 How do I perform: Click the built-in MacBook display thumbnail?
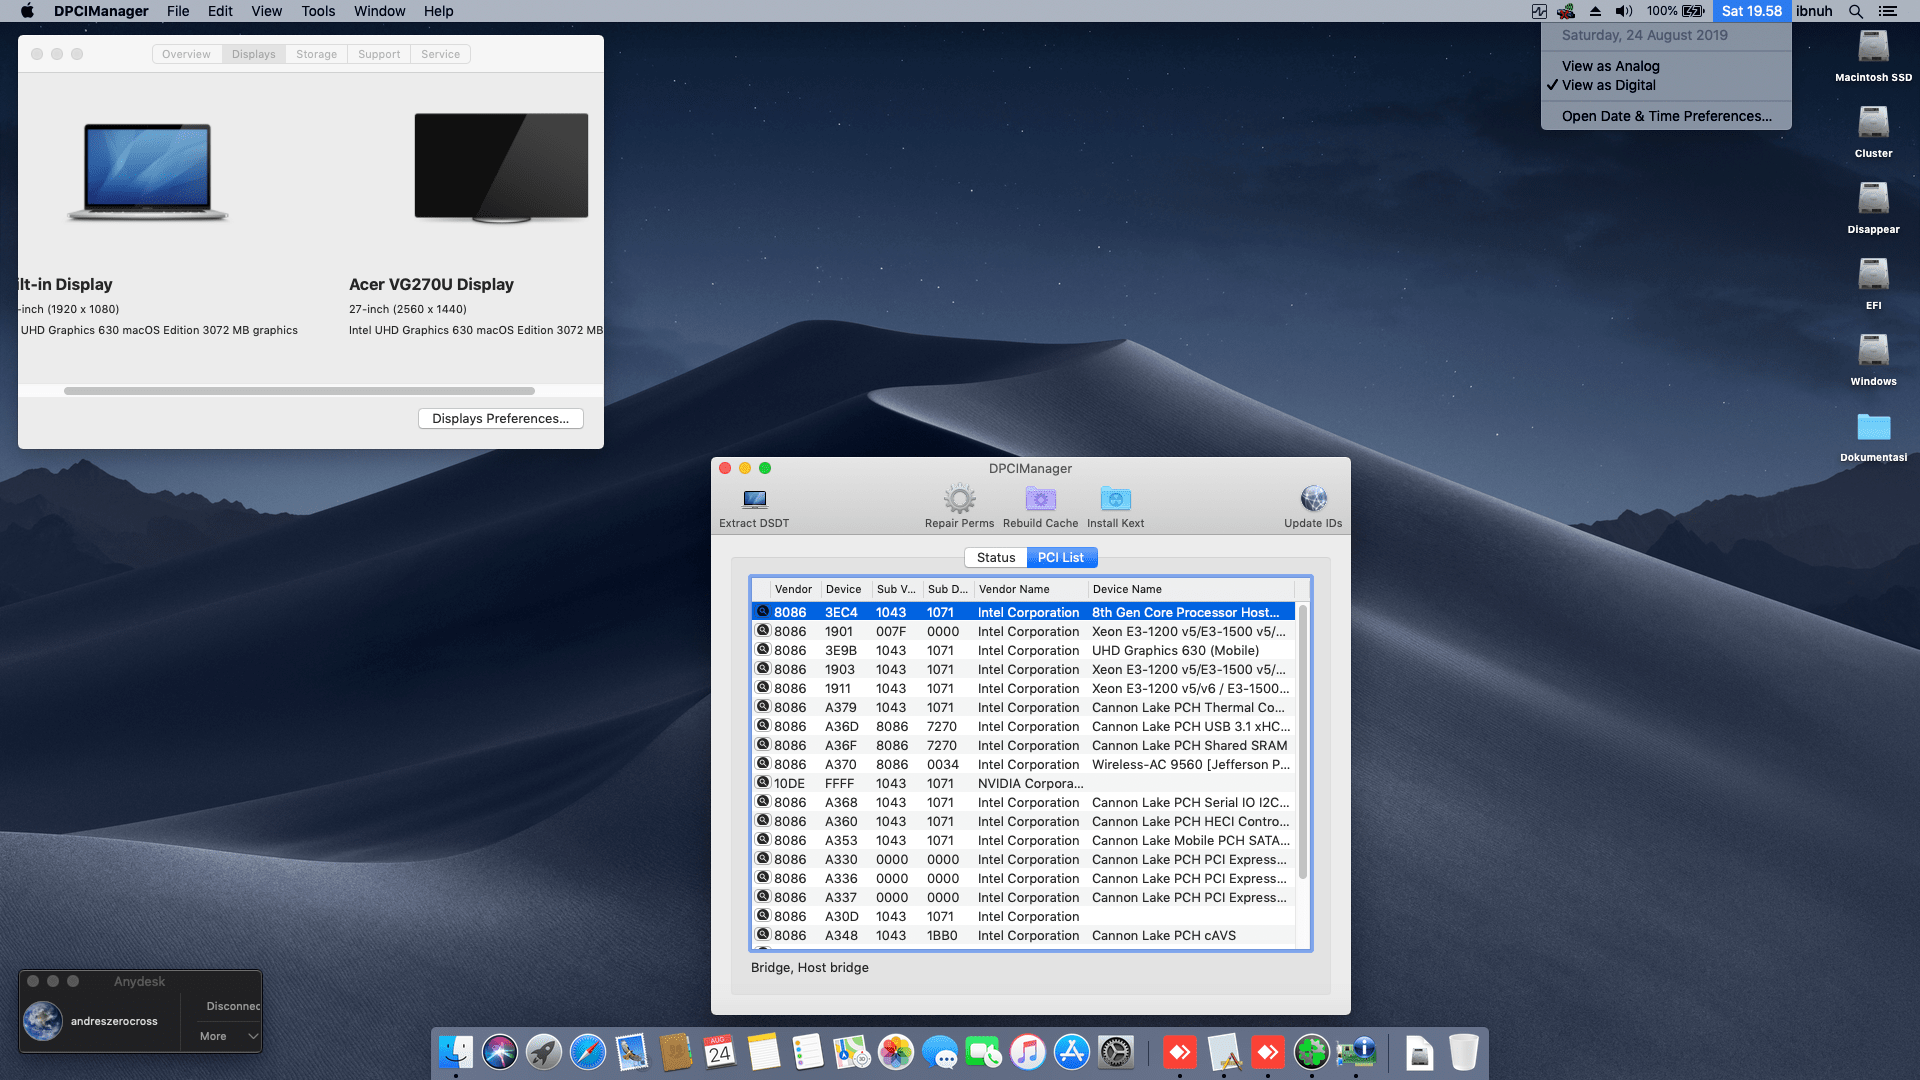click(148, 171)
